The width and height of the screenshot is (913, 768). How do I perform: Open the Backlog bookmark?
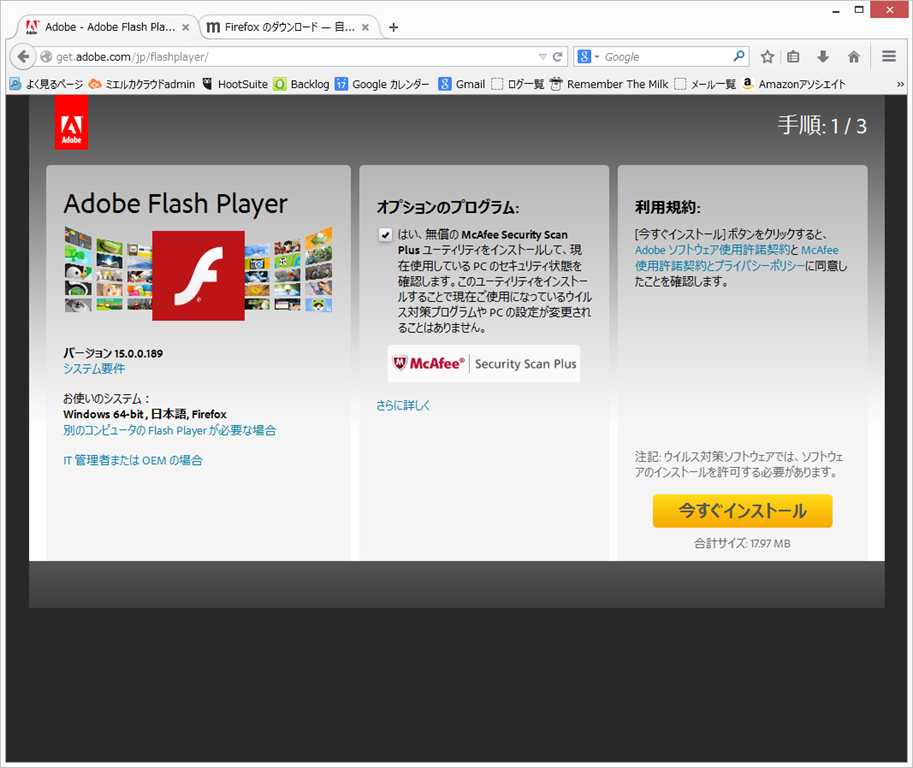coord(302,84)
